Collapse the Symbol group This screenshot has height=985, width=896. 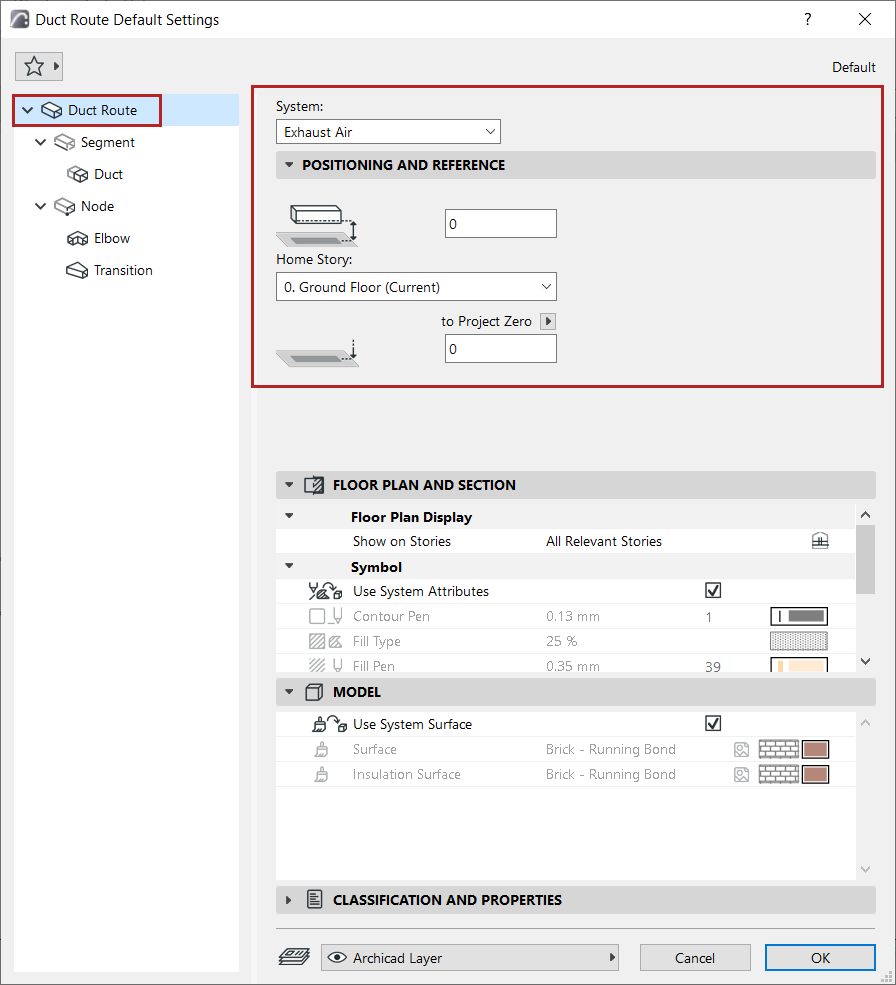(289, 566)
